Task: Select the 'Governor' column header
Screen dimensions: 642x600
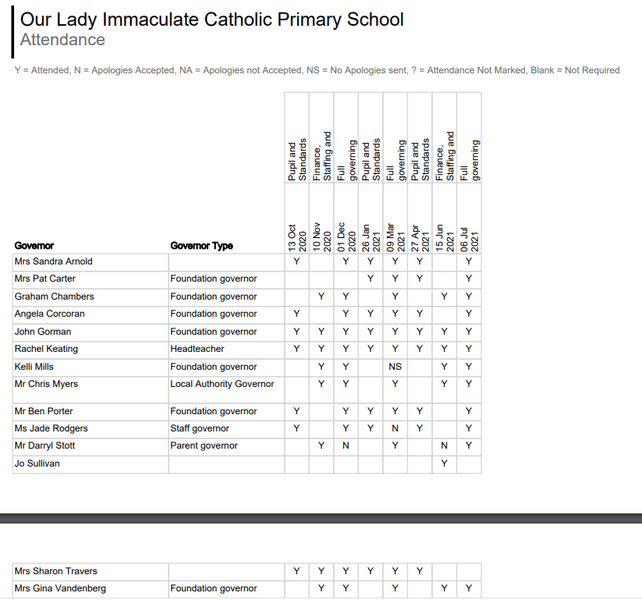Action: [34, 246]
